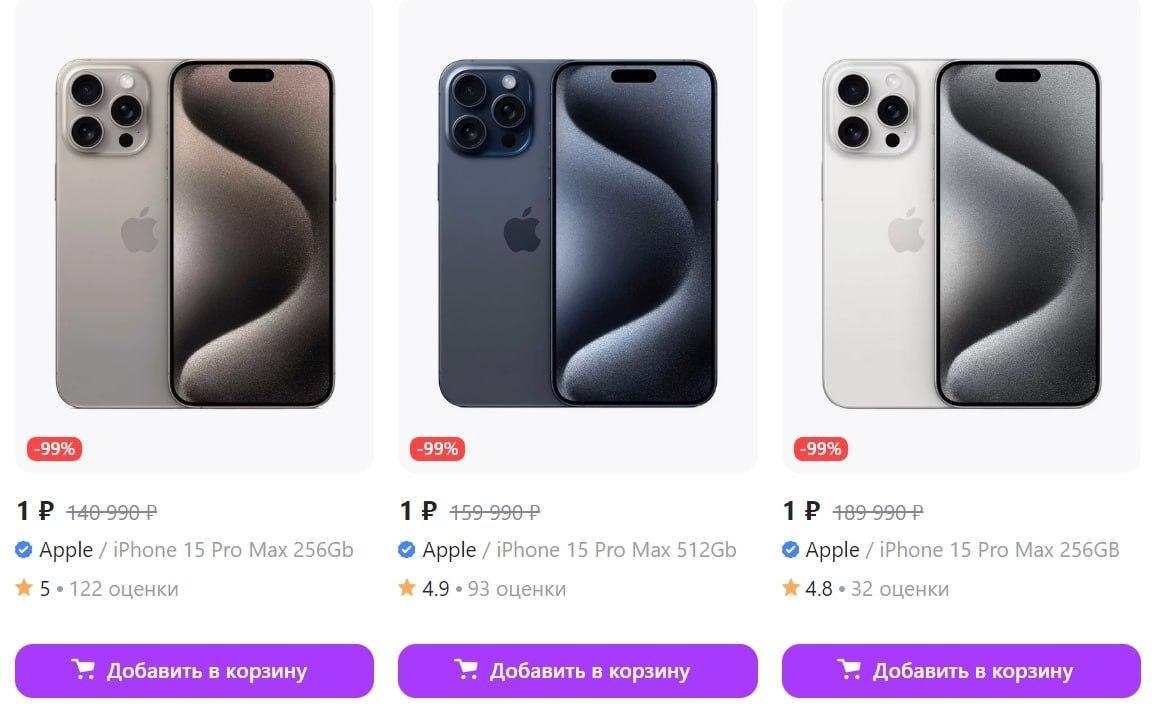Image resolution: width=1157 pixels, height=720 pixels.
Task: View the 93 оценки reviews
Action: coord(517,589)
